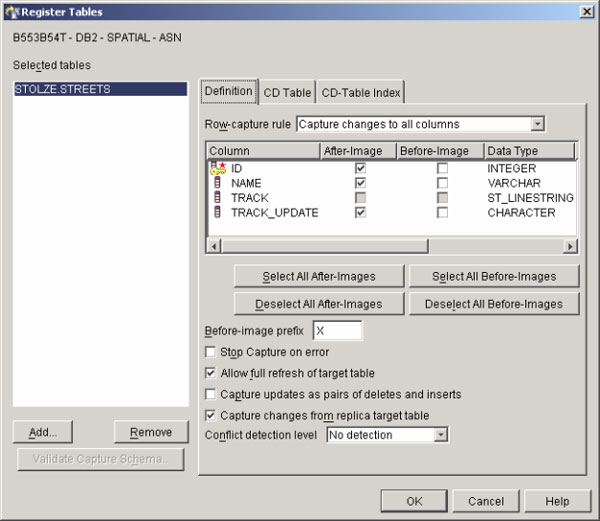This screenshot has width=600, height=521.
Task: Click the column icon next to NAME
Action: click(x=218, y=184)
